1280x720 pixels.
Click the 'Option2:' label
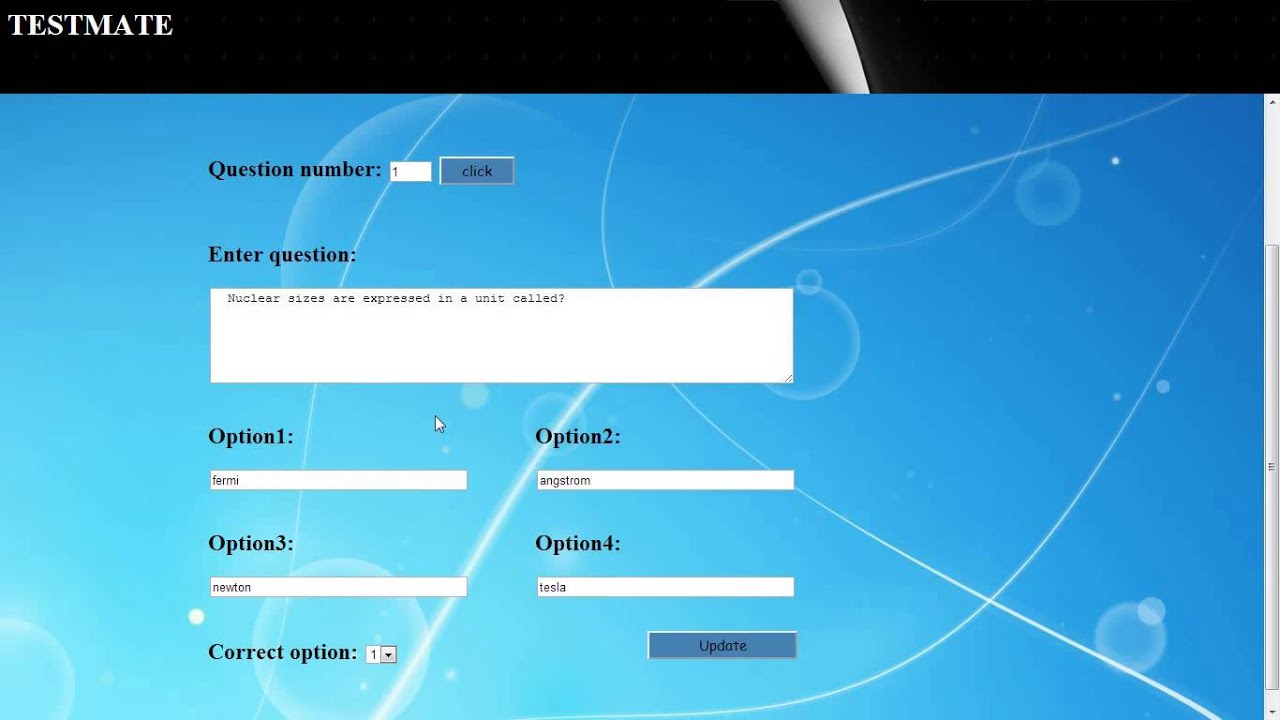pyautogui.click(x=578, y=436)
